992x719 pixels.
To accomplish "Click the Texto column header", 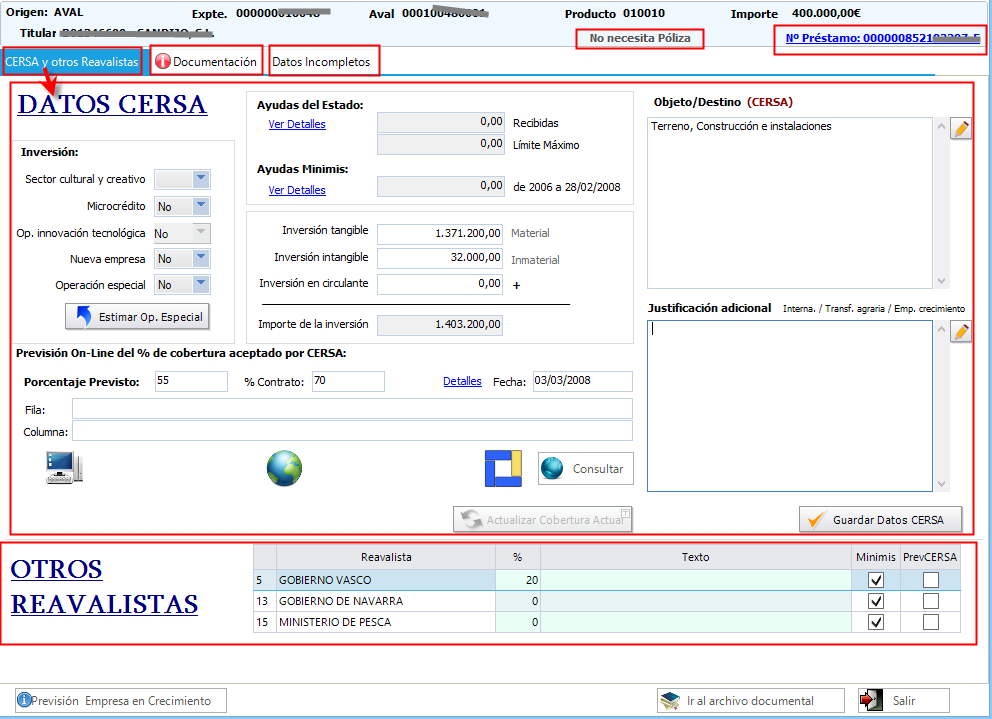I will click(695, 557).
